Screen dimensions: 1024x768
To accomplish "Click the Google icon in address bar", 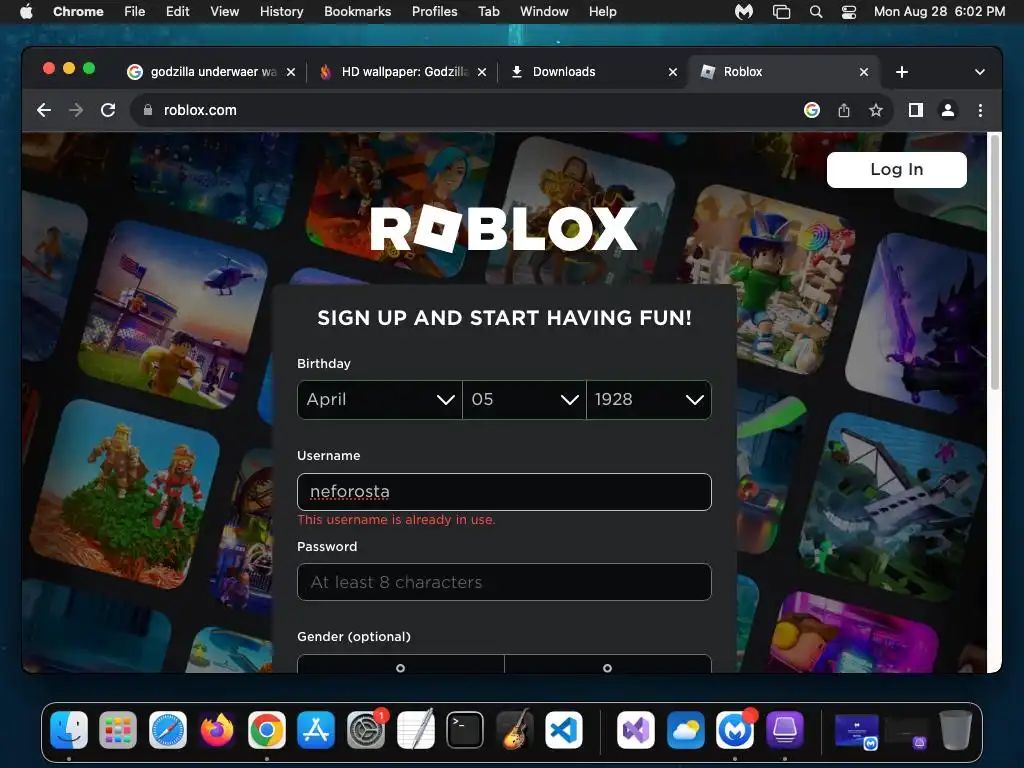I will 812,110.
